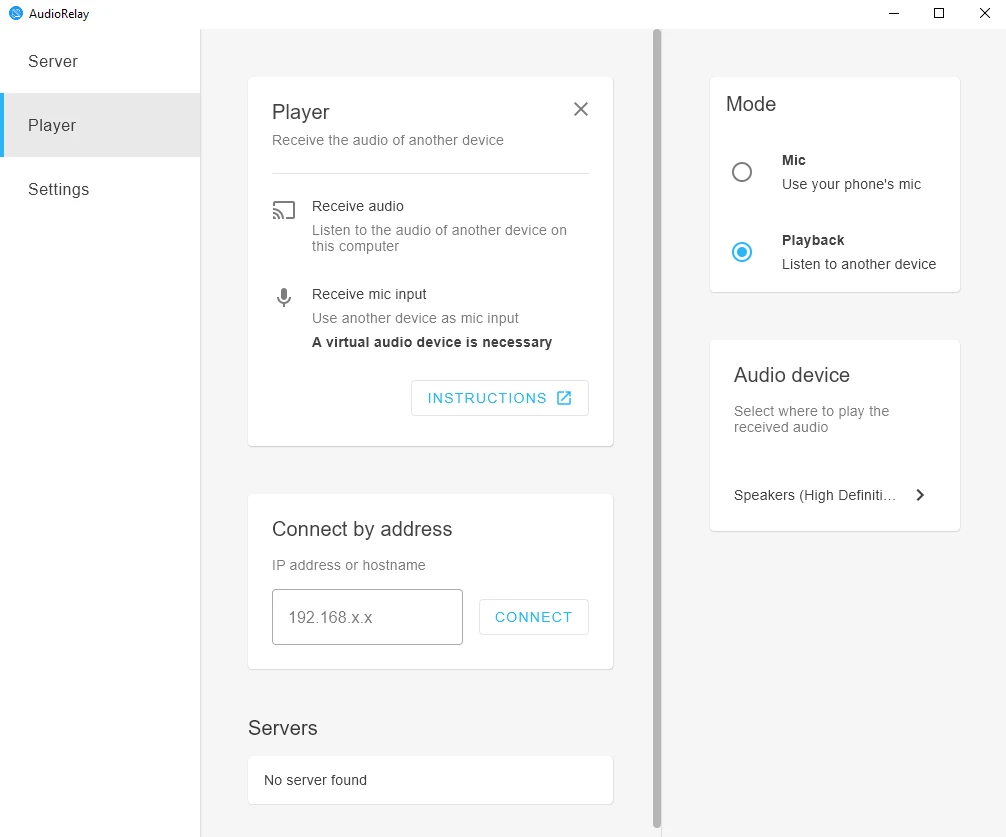This screenshot has height=837, width=1006.
Task: Switch to the Player tab
Action: pyautogui.click(x=100, y=125)
